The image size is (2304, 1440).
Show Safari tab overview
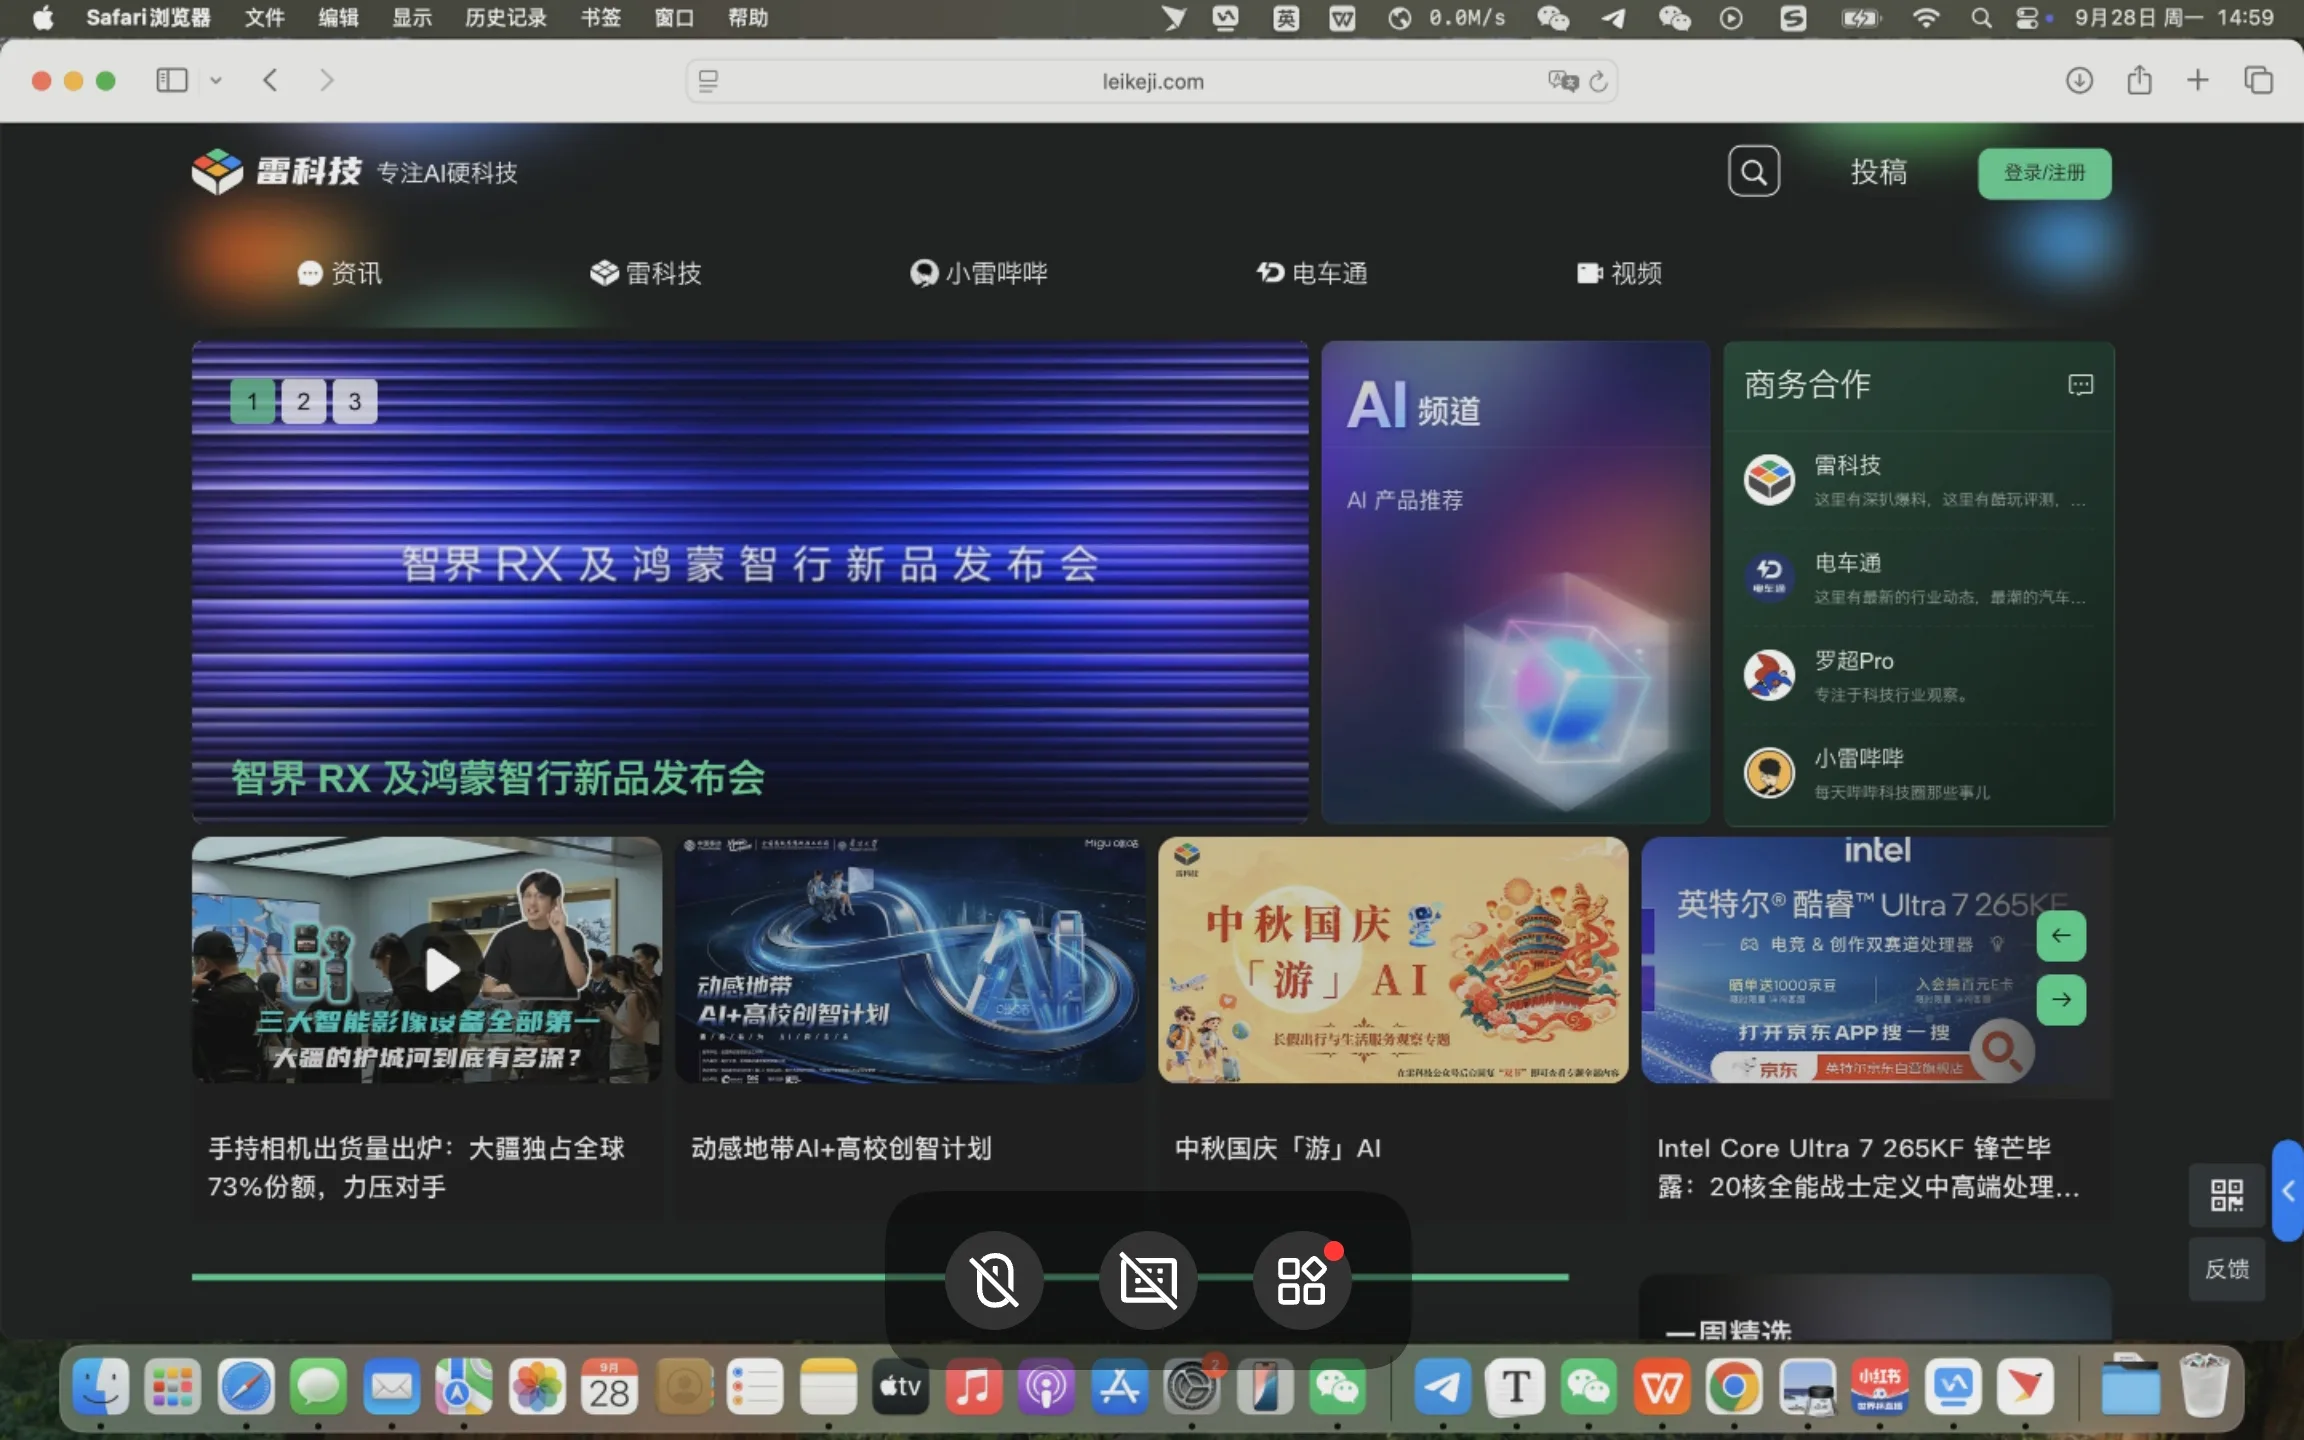pos(2258,81)
